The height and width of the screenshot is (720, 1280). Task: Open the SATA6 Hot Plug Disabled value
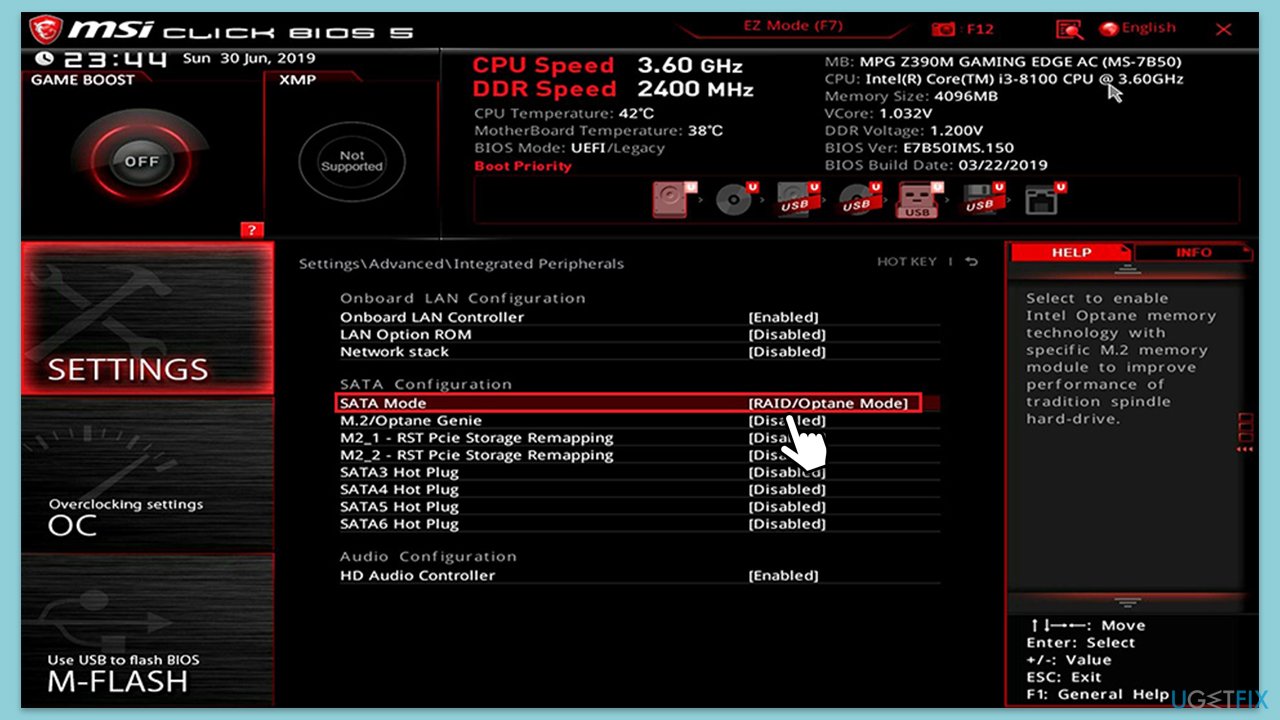[787, 523]
